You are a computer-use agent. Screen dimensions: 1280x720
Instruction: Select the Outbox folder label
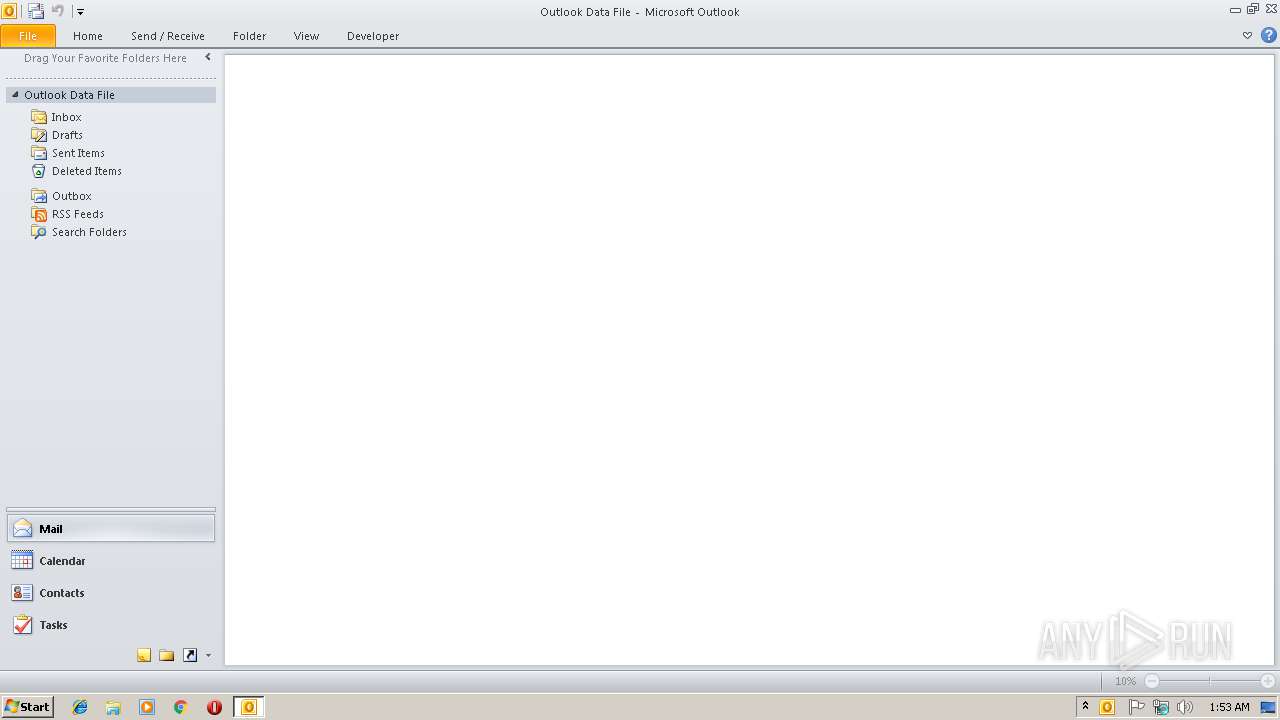click(x=72, y=196)
